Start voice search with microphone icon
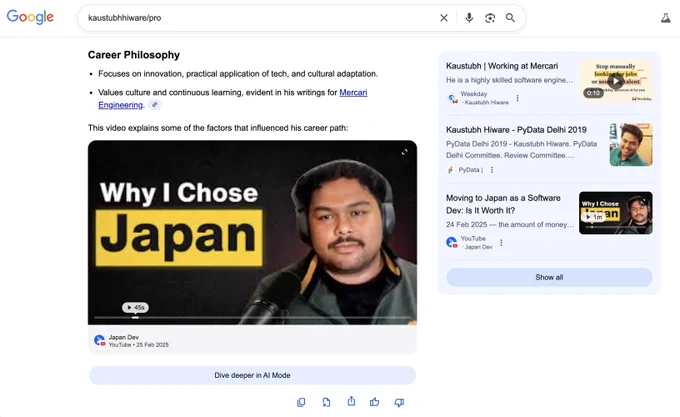Screen dimensions: 680x417 click(469, 18)
